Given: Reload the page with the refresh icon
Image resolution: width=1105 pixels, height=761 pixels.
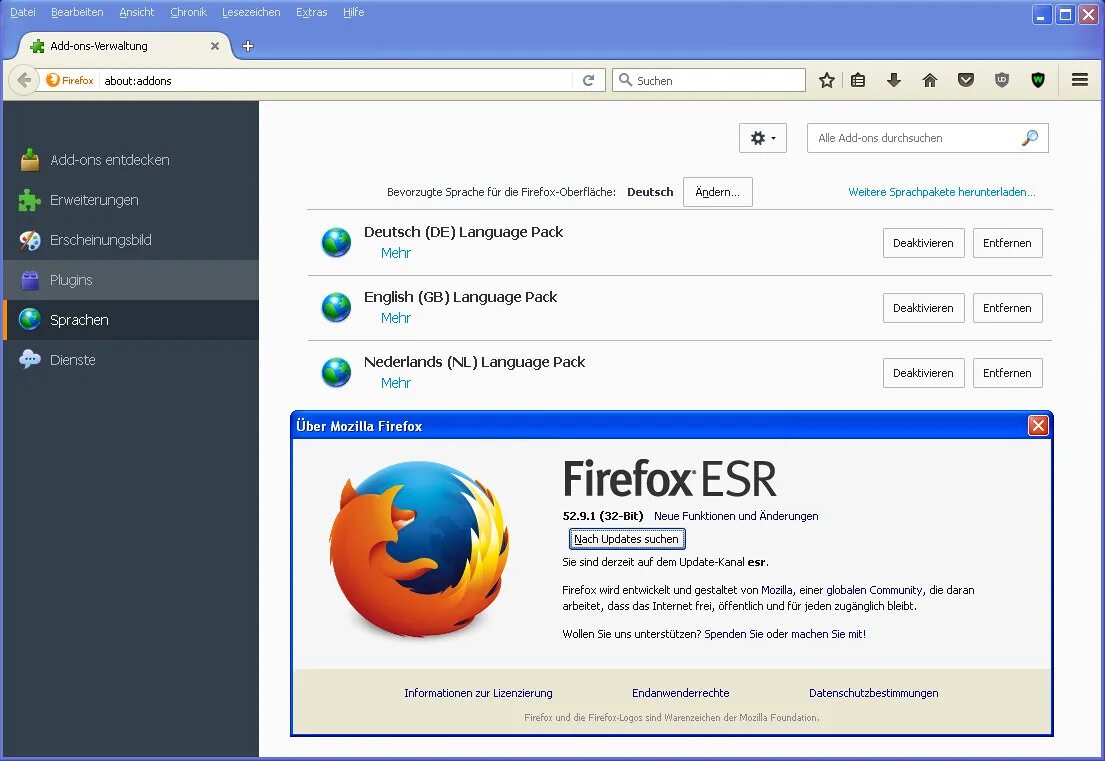Looking at the screenshot, I should point(588,80).
